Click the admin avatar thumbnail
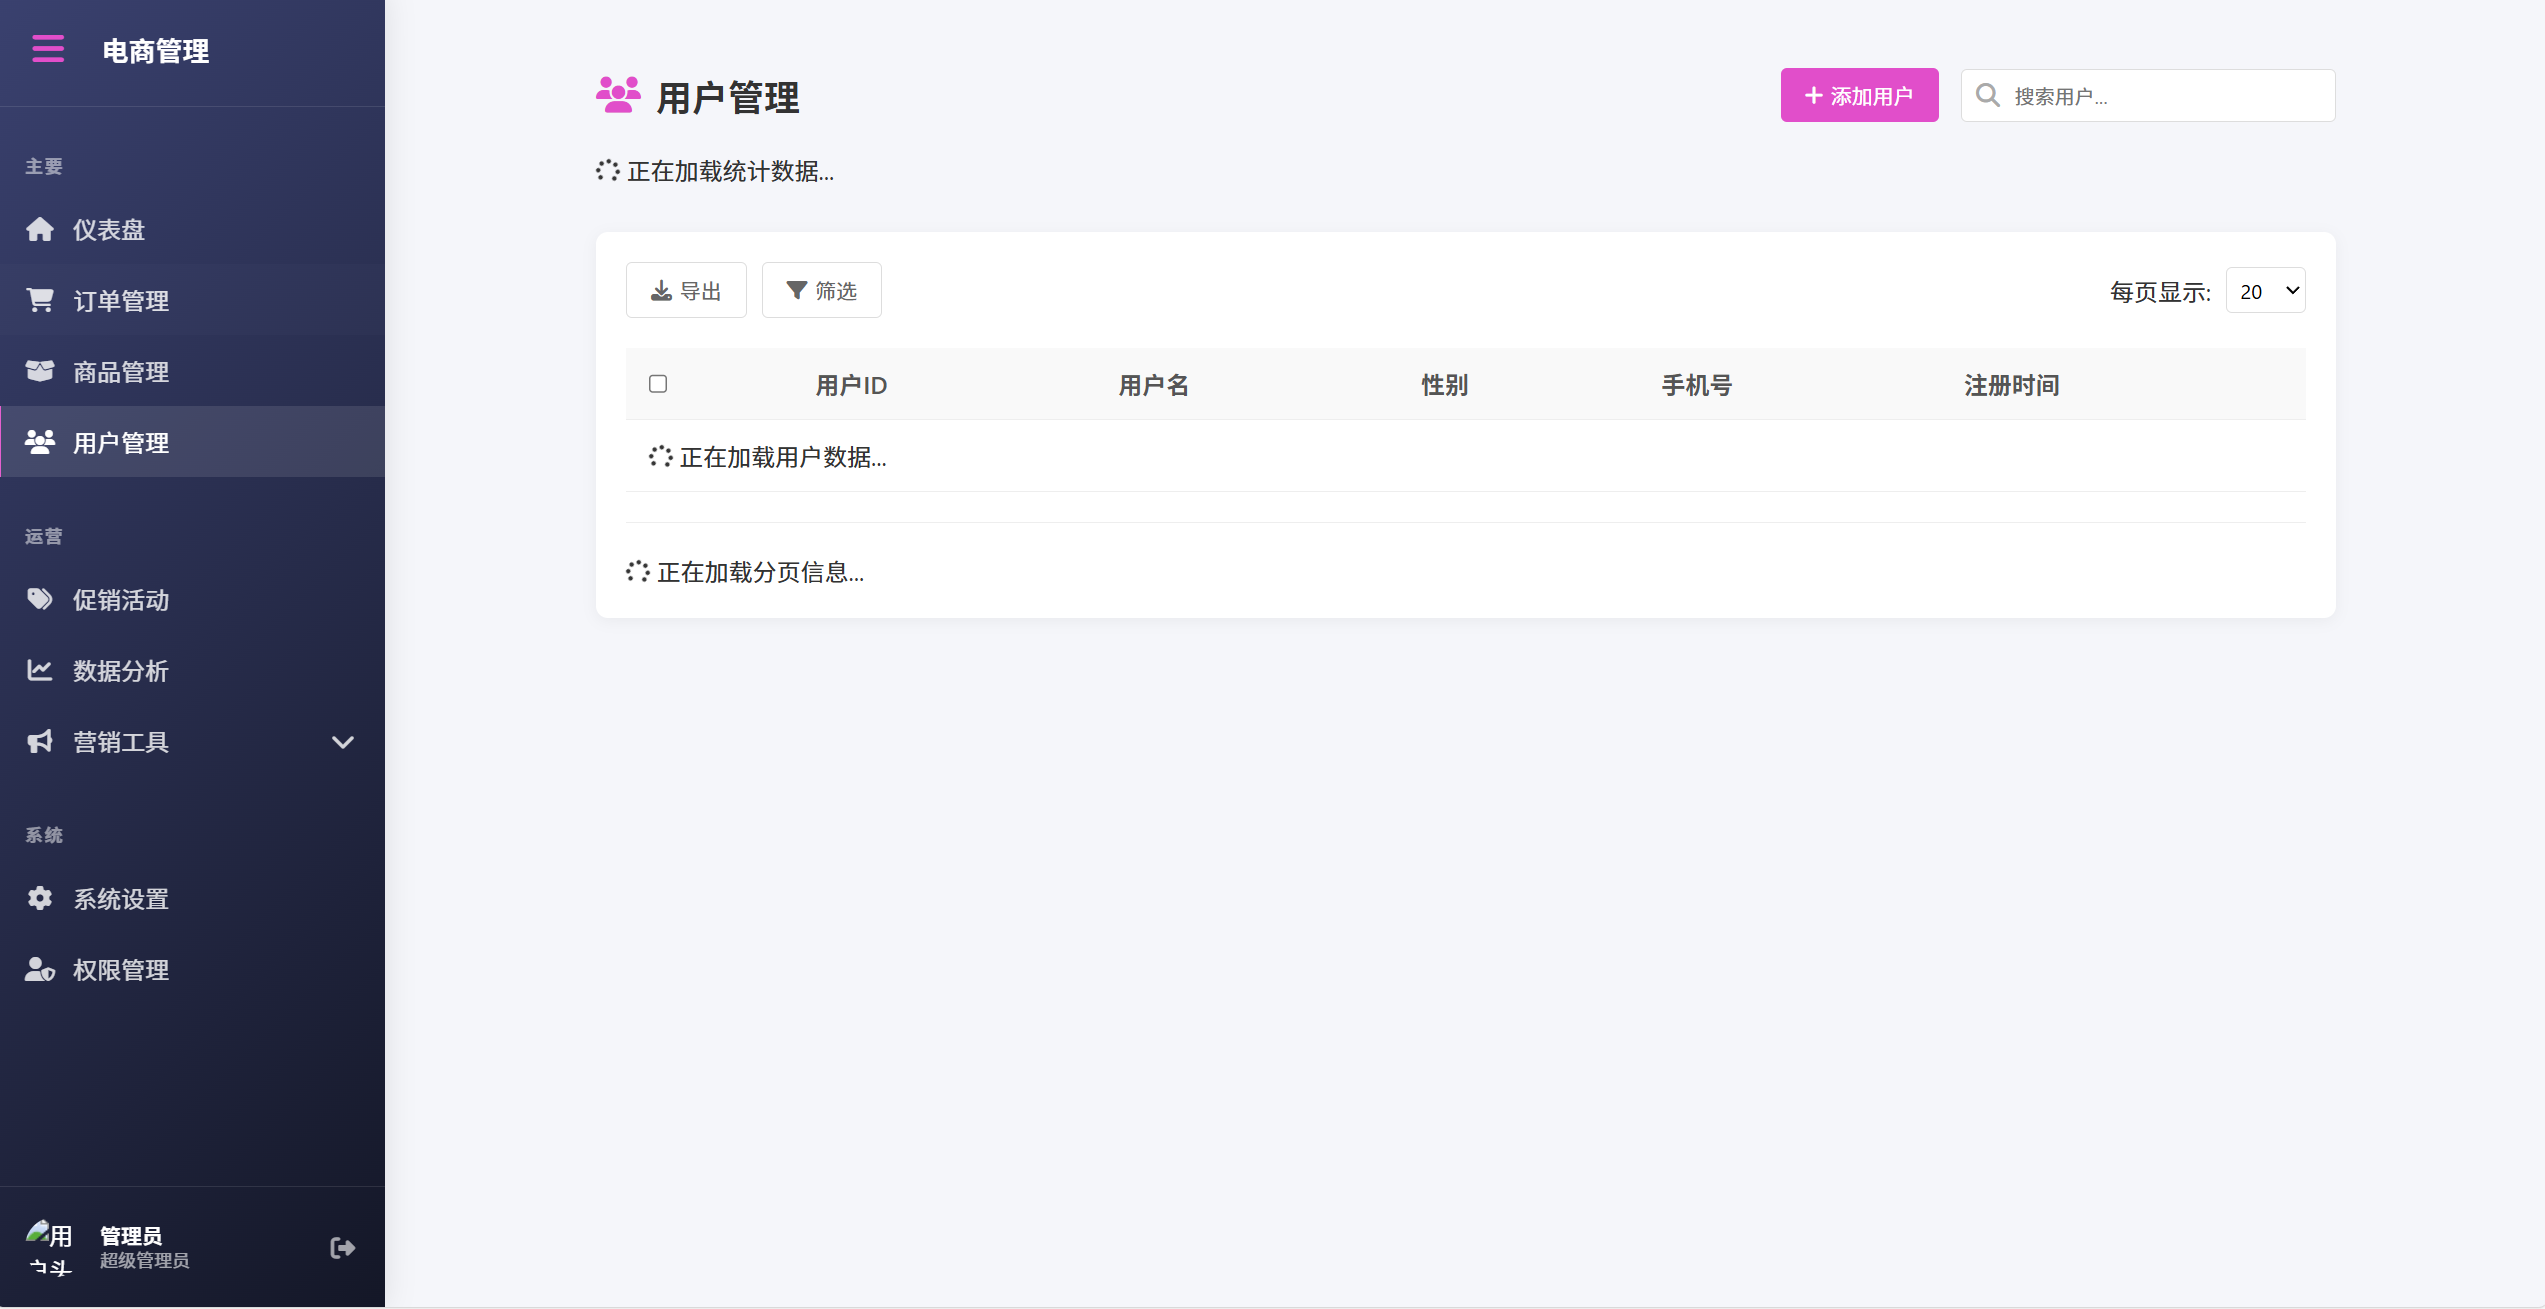This screenshot has height=1309, width=2545. click(x=50, y=1247)
